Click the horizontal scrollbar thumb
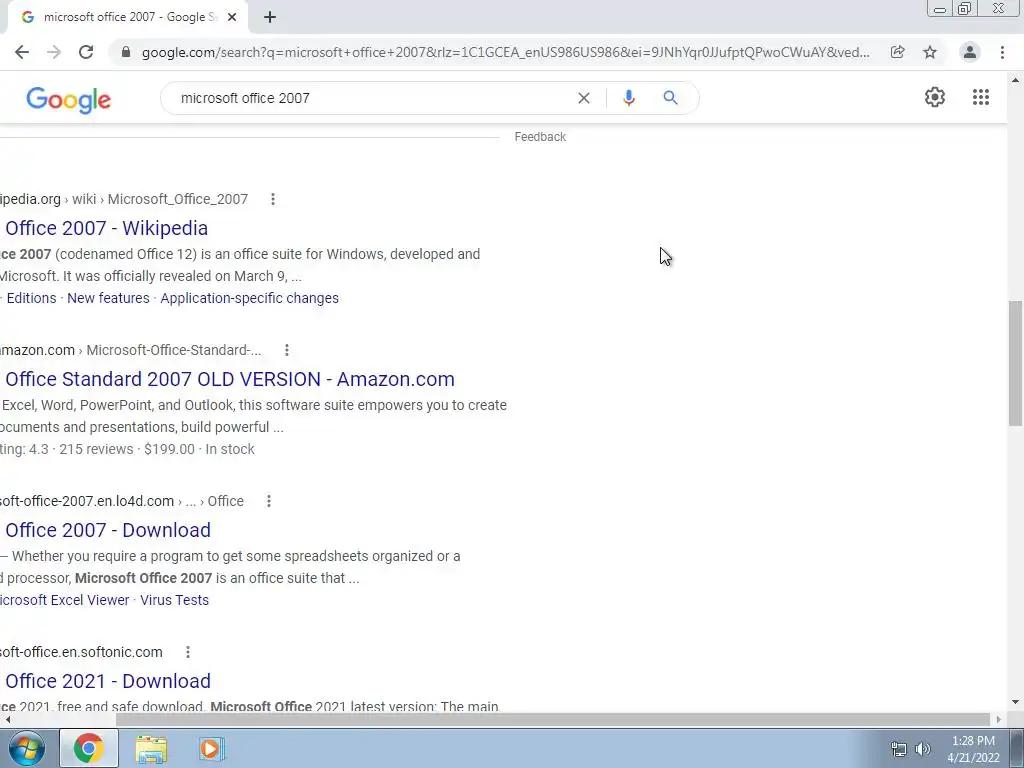This screenshot has width=1024, height=768. coord(553,720)
